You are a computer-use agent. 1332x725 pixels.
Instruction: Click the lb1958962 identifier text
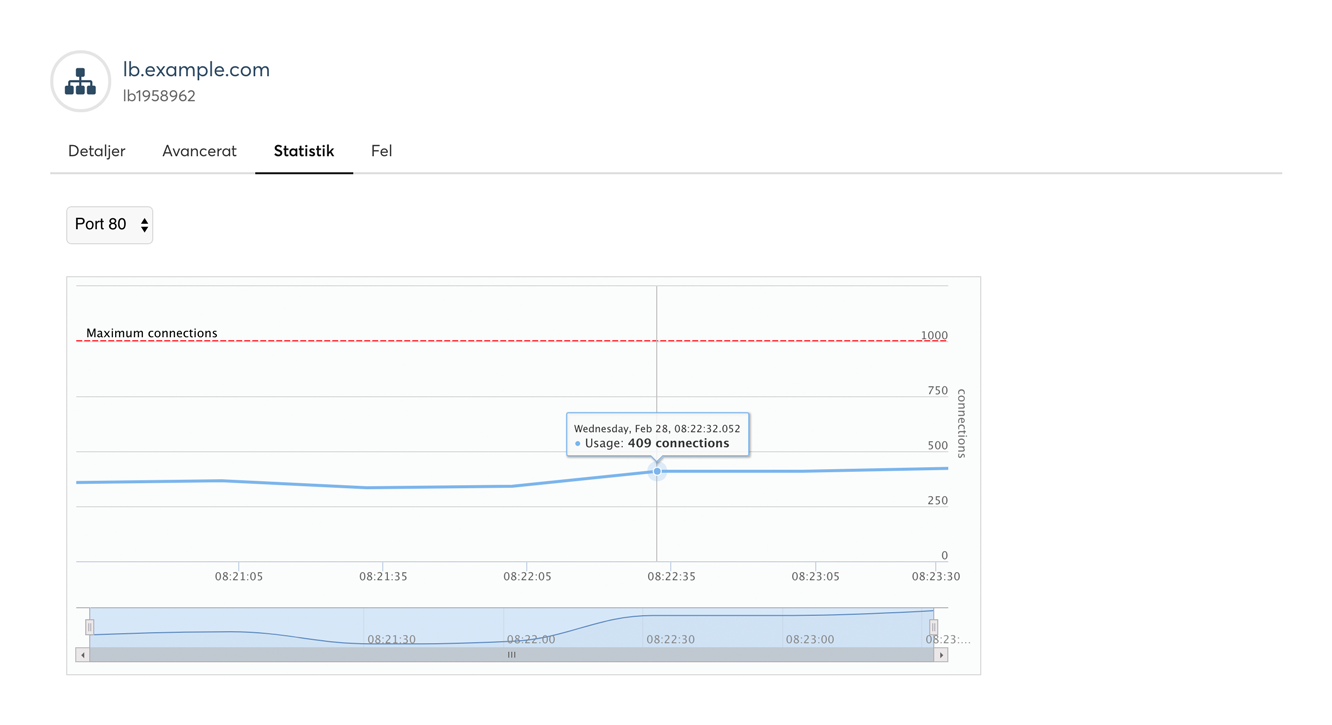tap(159, 96)
